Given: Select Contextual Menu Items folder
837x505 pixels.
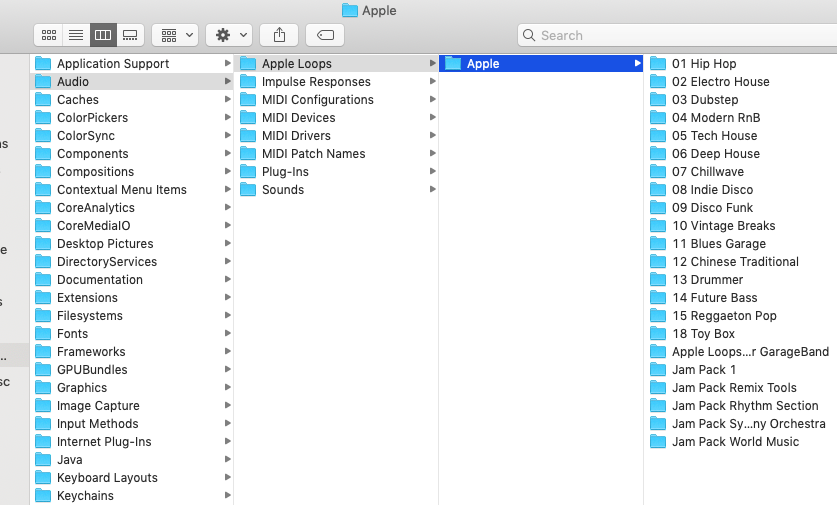Looking at the screenshot, I should pyautogui.click(x=132, y=190).
